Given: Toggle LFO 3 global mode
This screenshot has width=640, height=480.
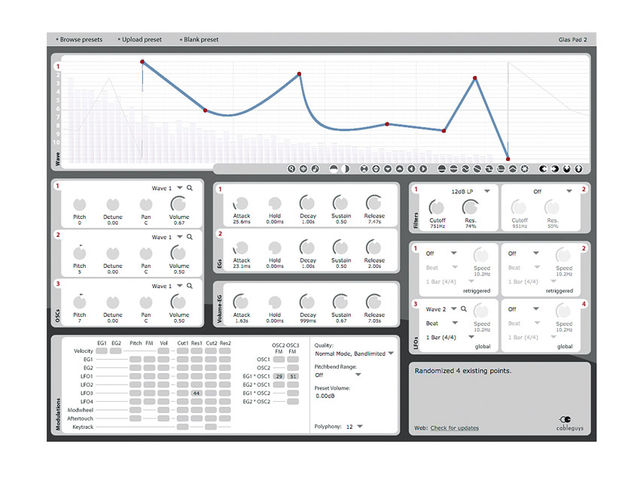Looking at the screenshot, I should coord(482,346).
